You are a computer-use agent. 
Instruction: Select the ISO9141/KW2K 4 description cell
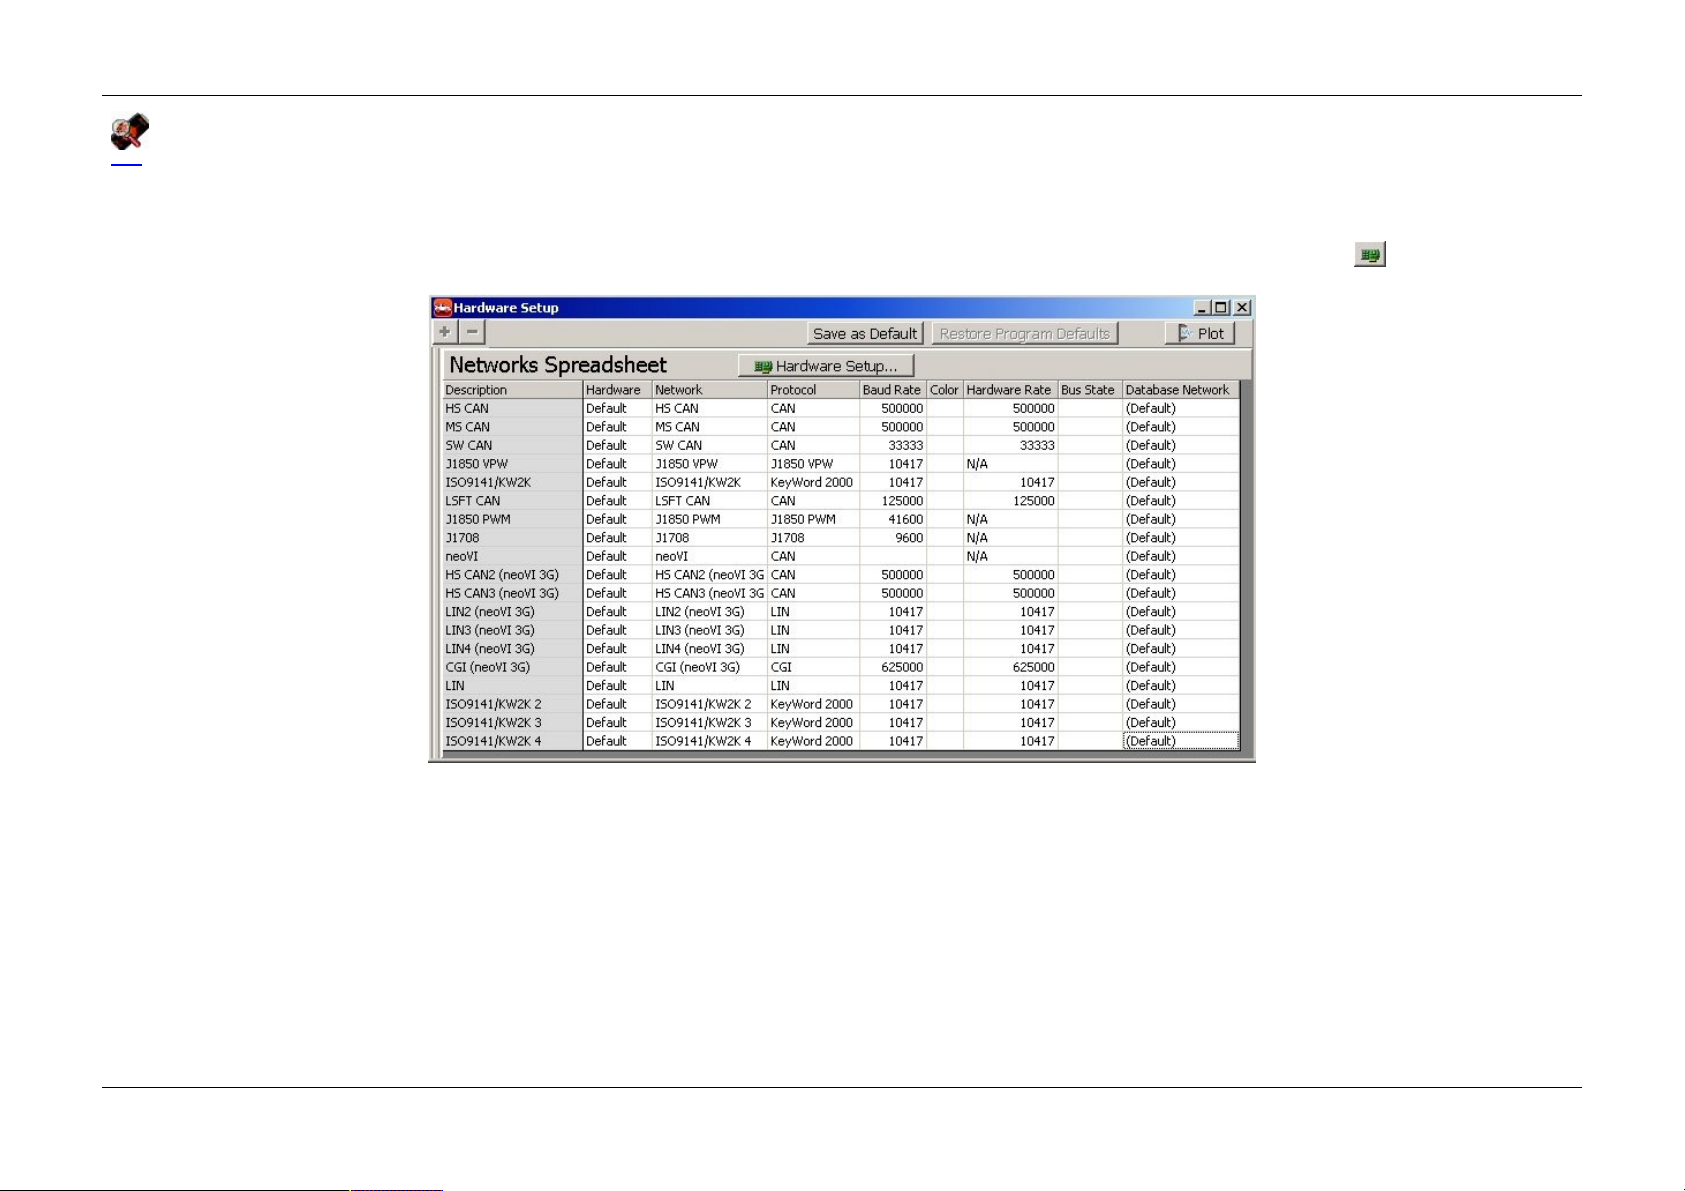(x=512, y=741)
